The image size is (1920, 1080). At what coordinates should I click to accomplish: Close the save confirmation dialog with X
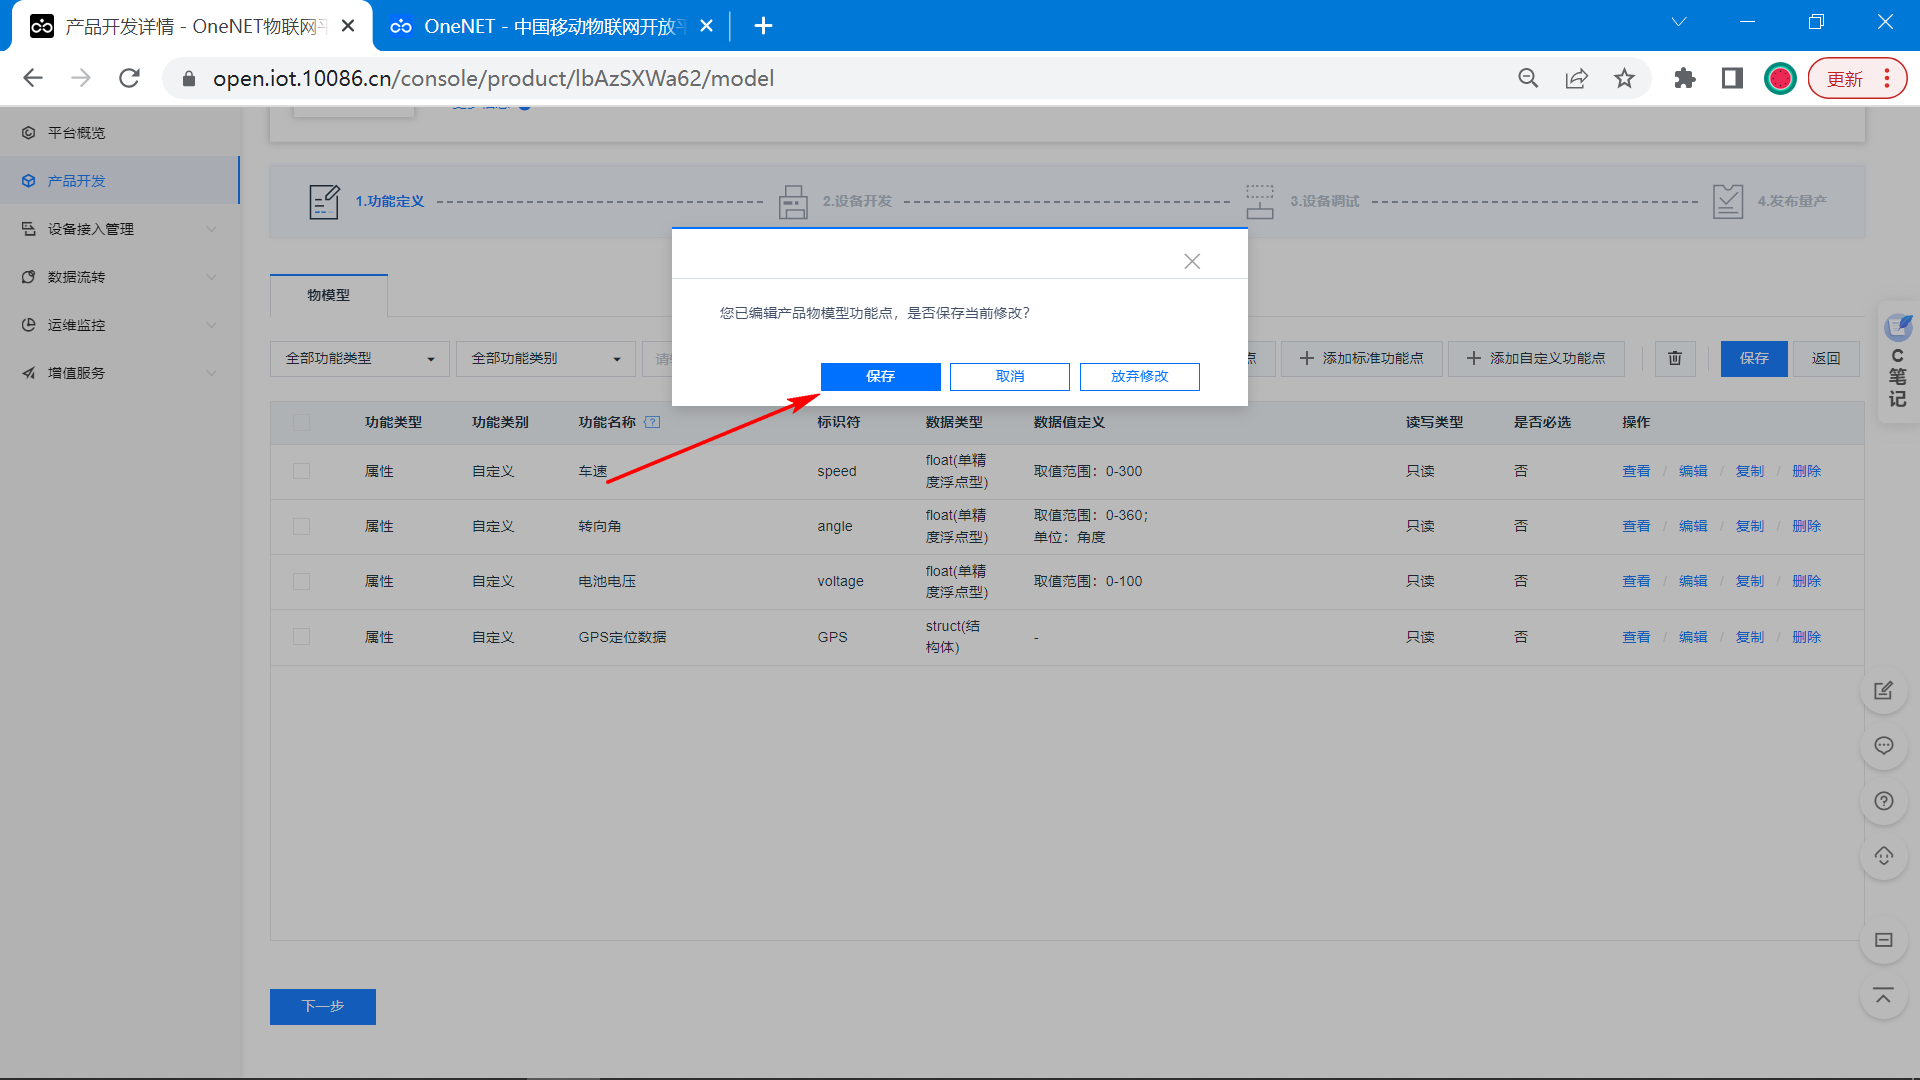[1192, 261]
